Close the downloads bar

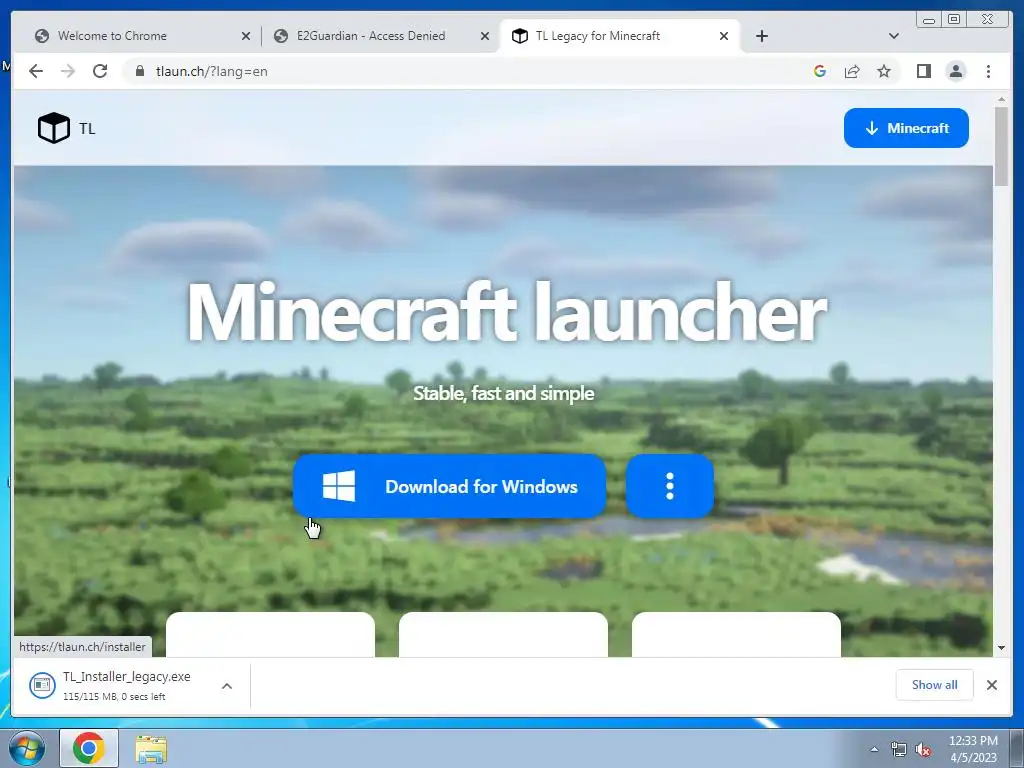tap(991, 684)
